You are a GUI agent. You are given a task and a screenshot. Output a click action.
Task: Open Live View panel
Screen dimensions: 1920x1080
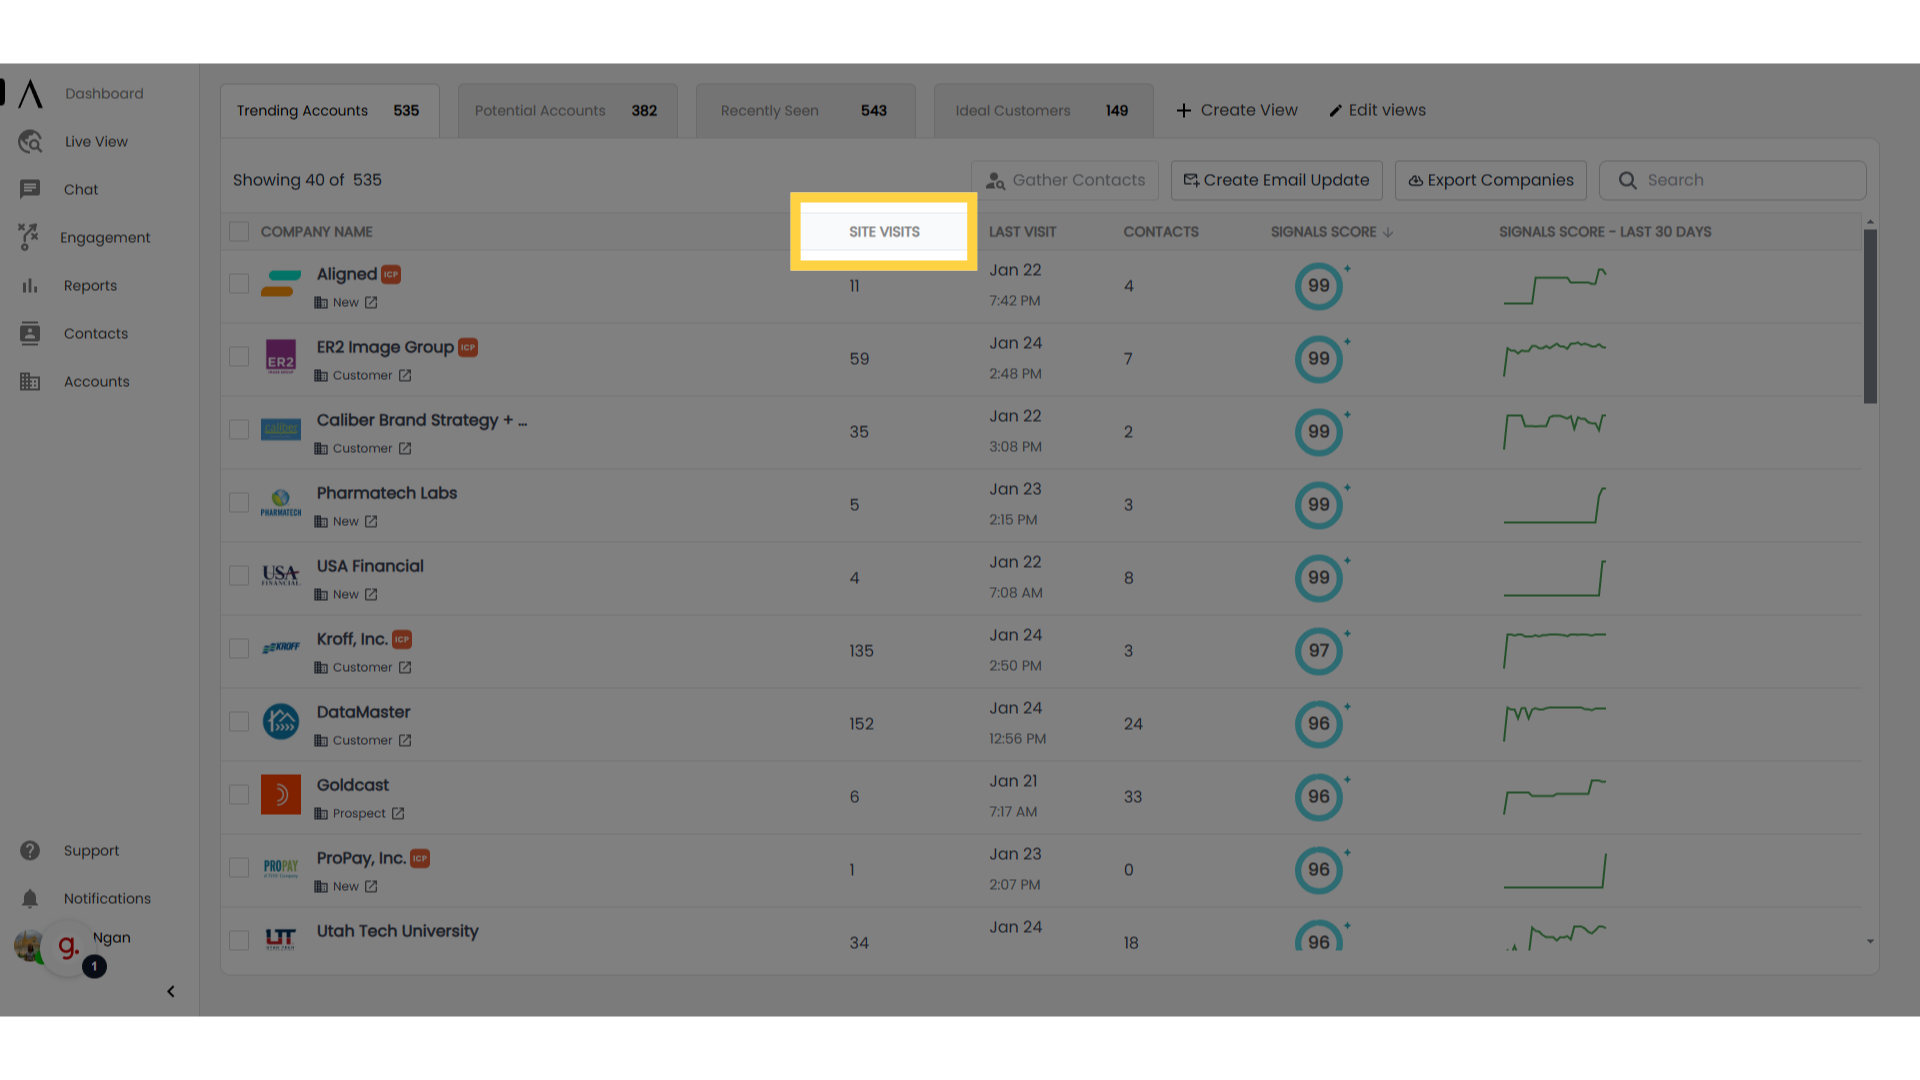coord(96,141)
